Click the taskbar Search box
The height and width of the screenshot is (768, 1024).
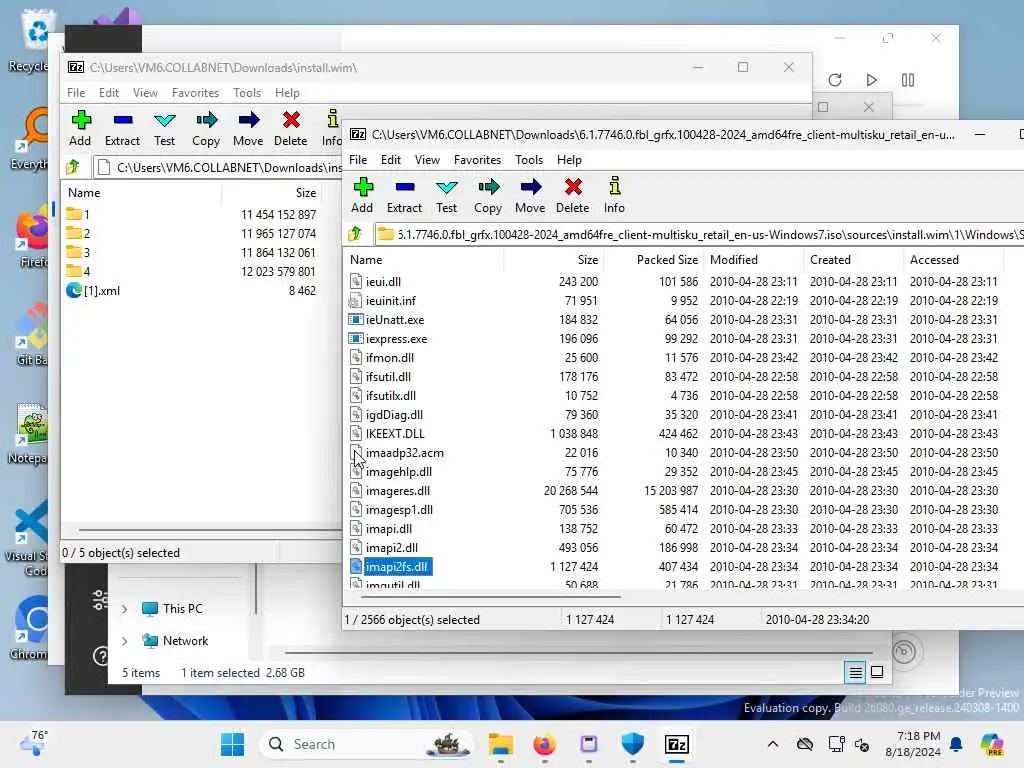pos(367,744)
